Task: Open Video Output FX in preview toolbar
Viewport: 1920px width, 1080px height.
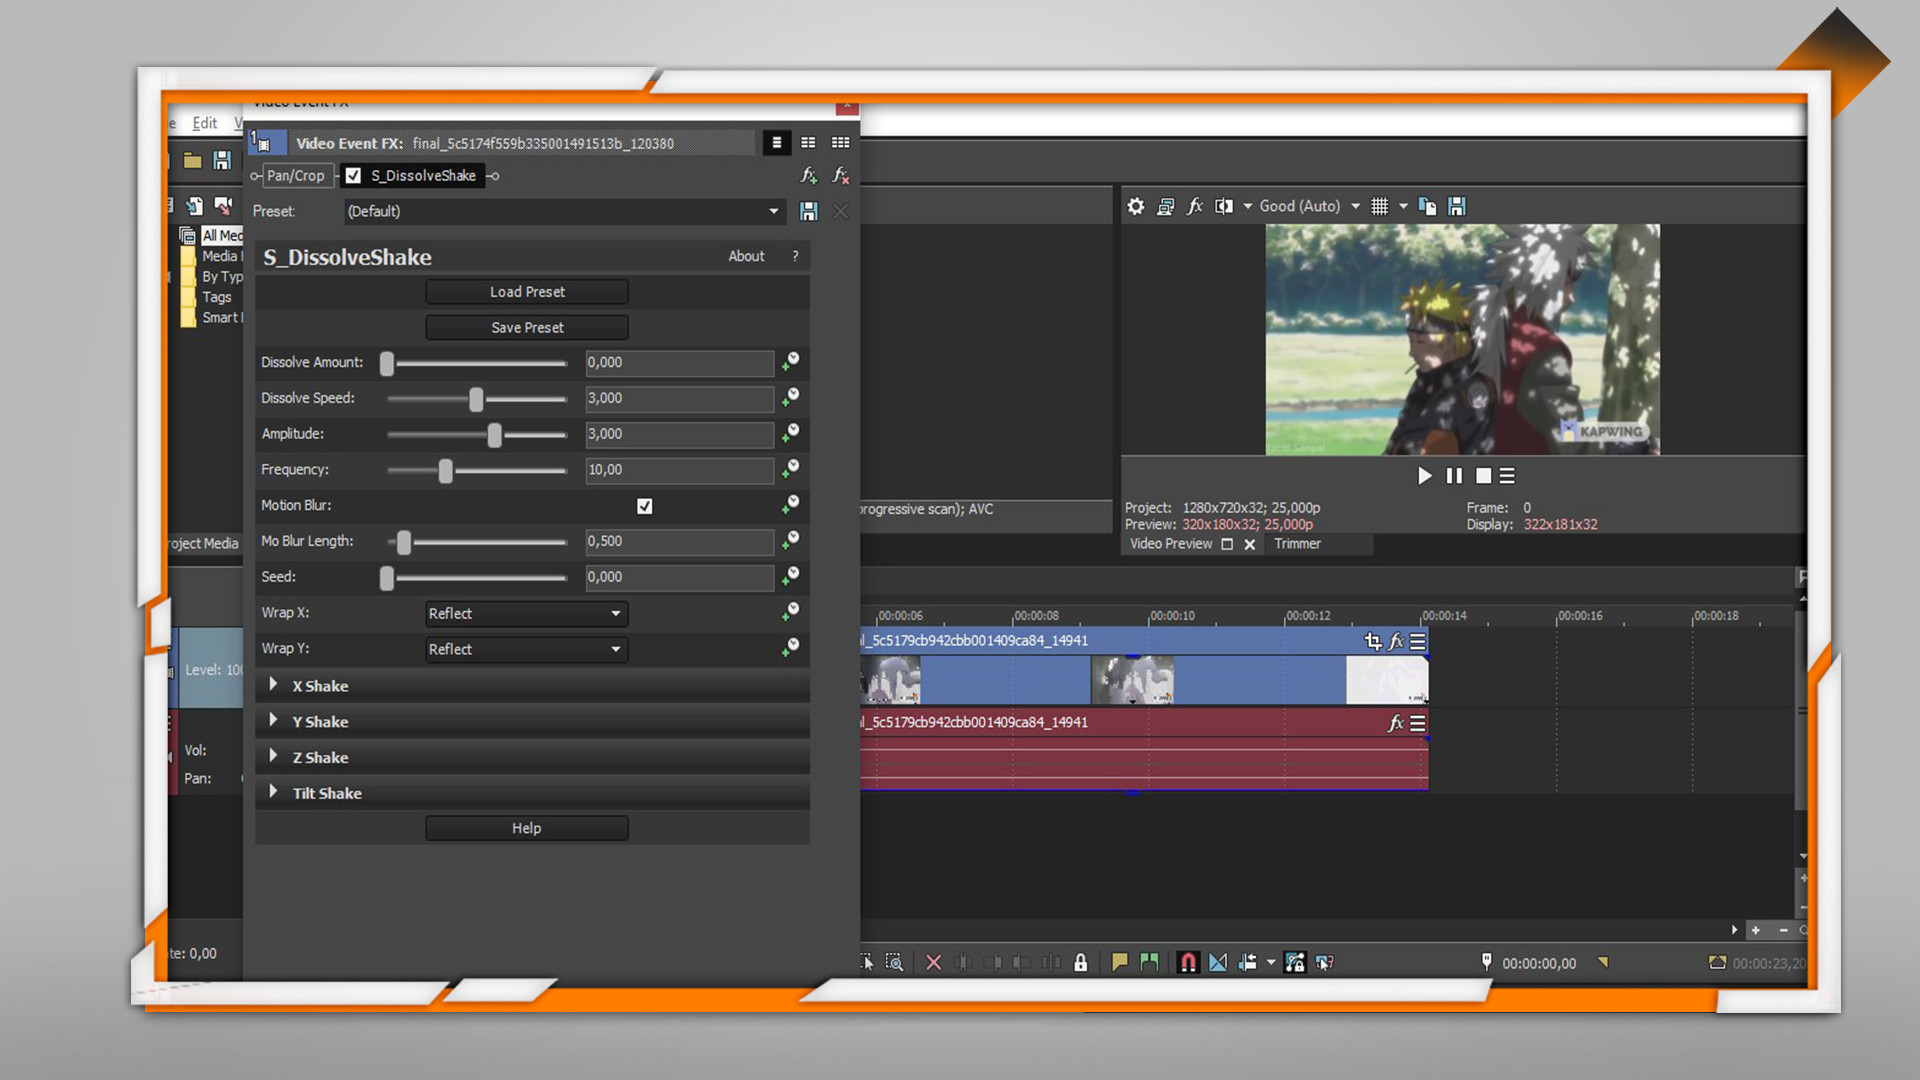Action: point(1195,206)
